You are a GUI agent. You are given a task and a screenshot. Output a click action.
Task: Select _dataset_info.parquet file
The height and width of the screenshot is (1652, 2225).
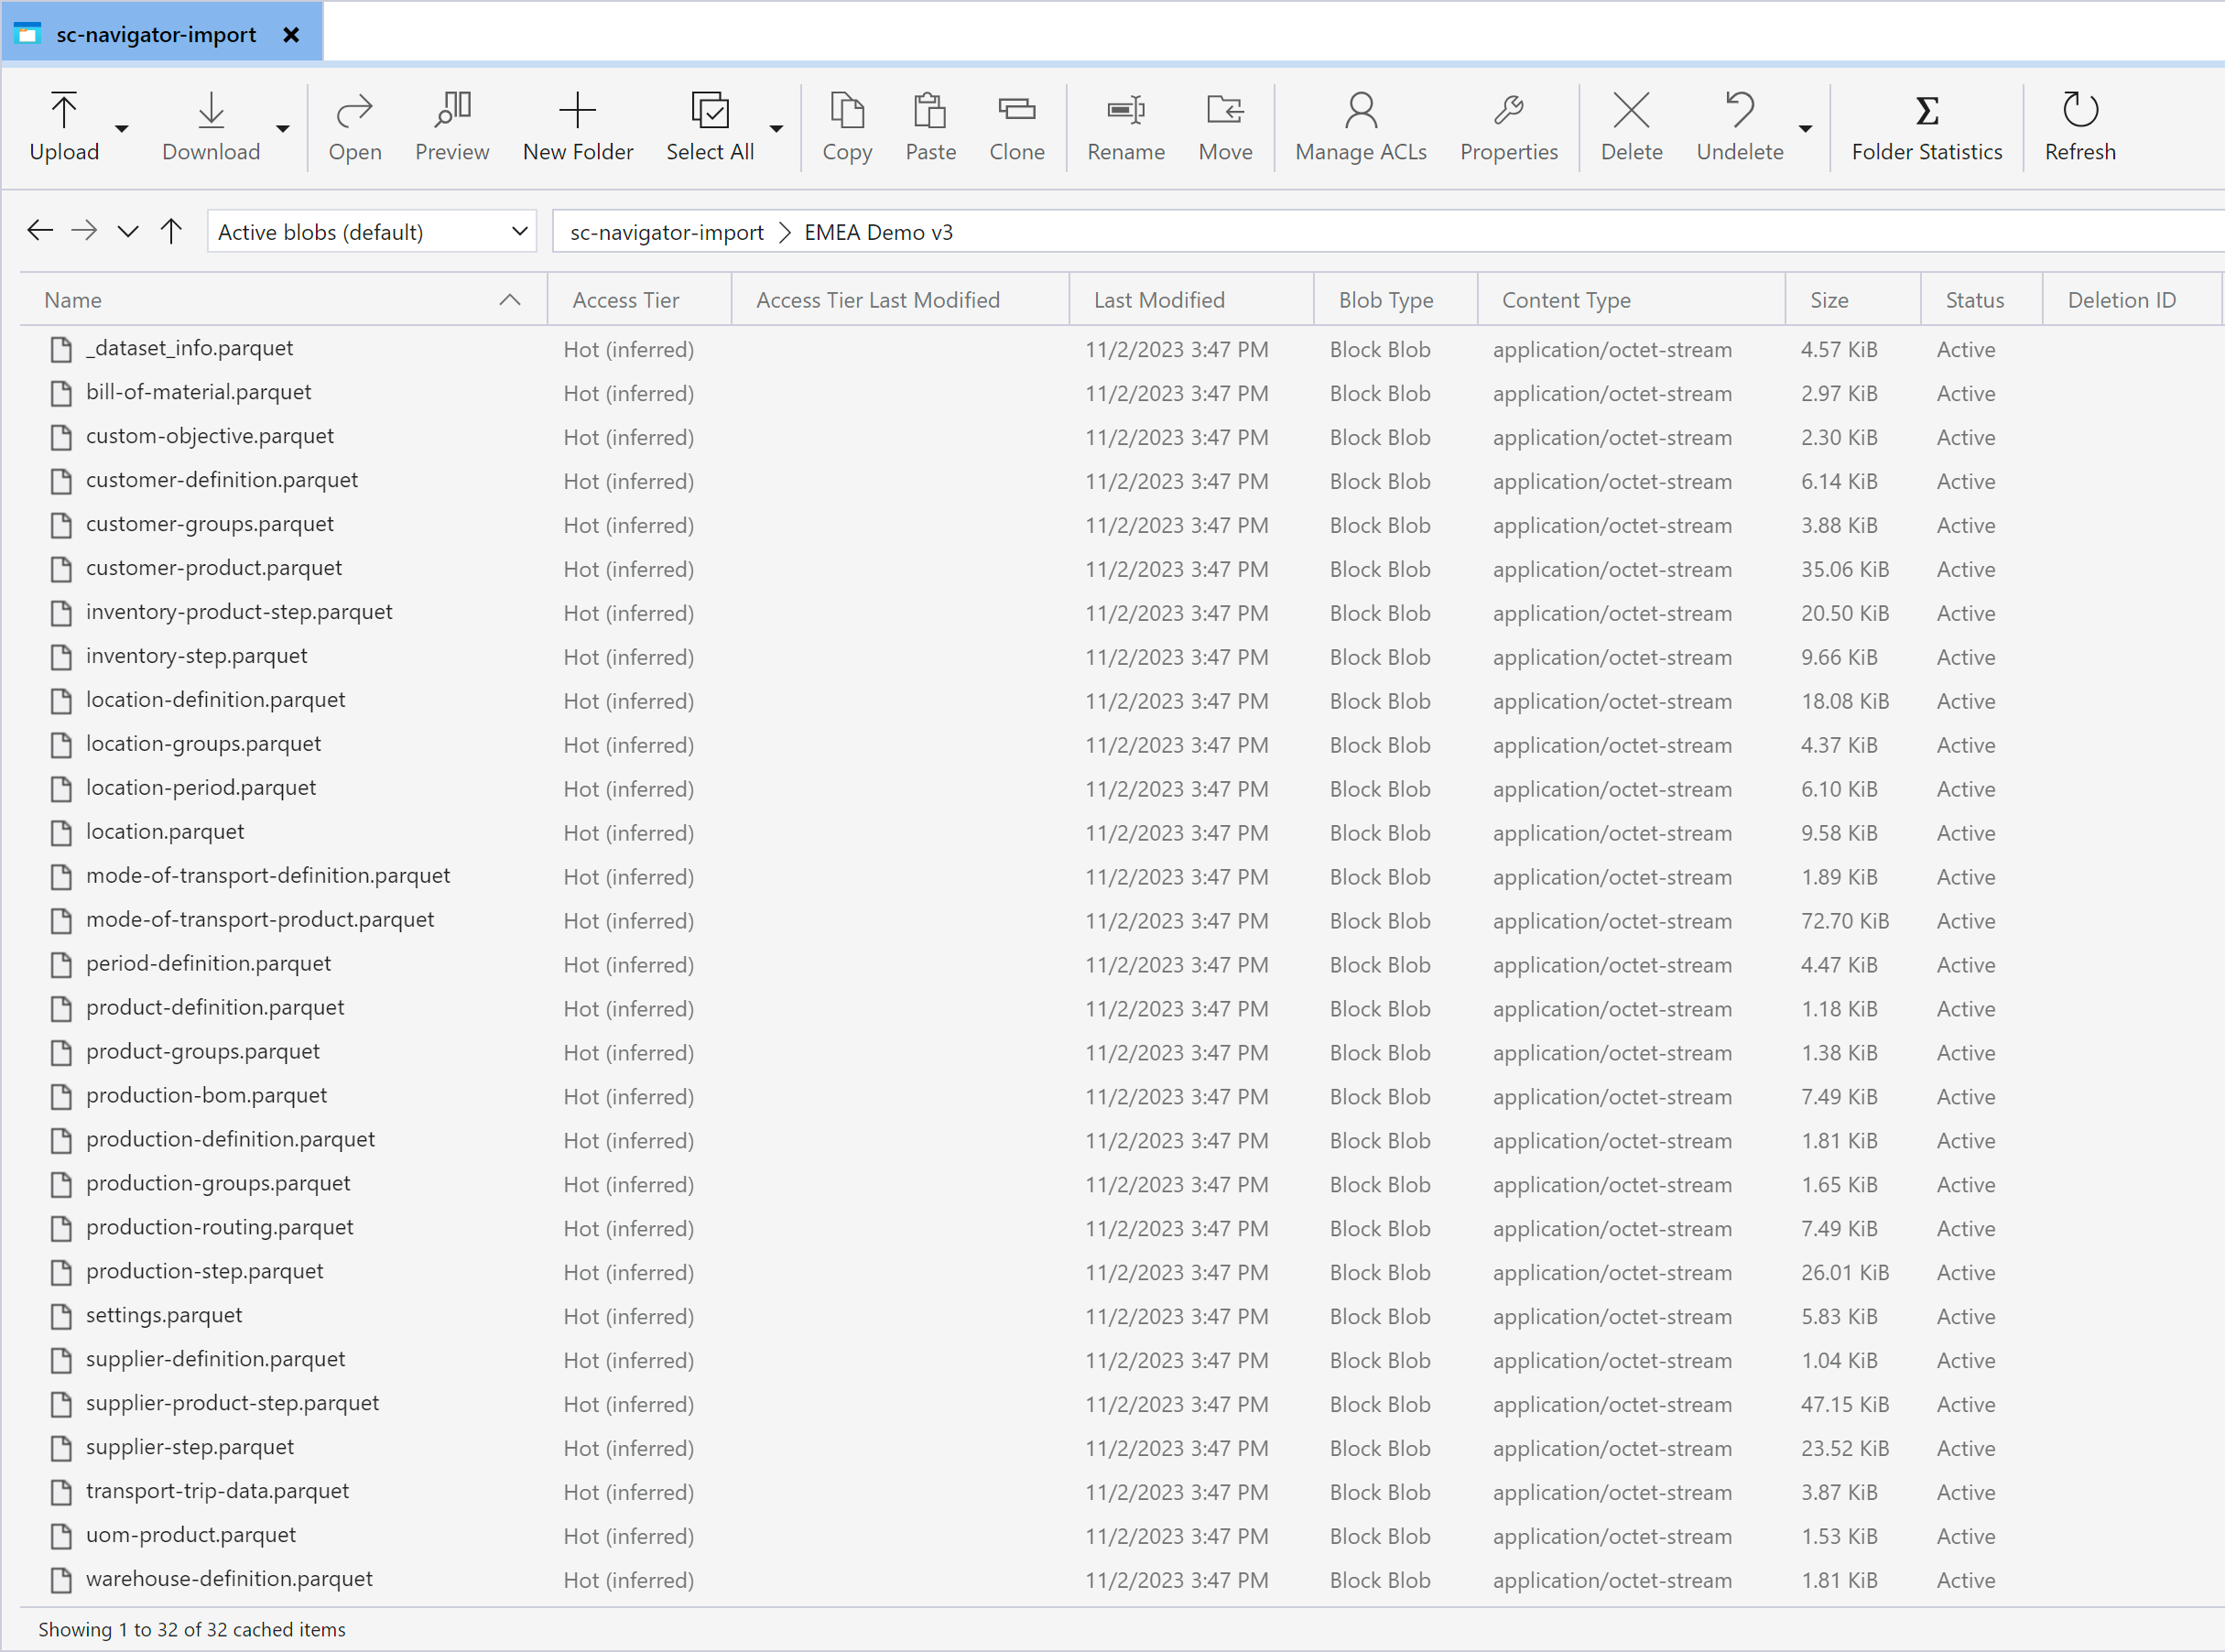click(x=190, y=348)
